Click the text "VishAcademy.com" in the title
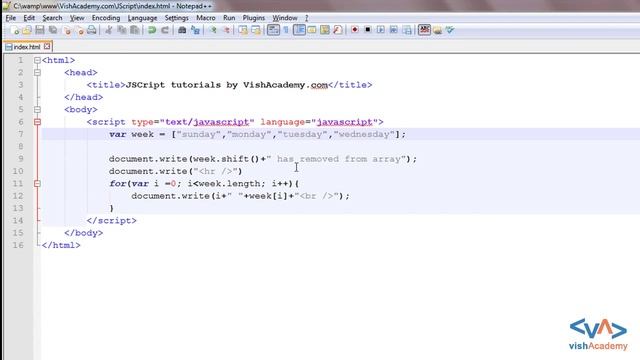This screenshot has height=360, width=640. click(x=286, y=85)
